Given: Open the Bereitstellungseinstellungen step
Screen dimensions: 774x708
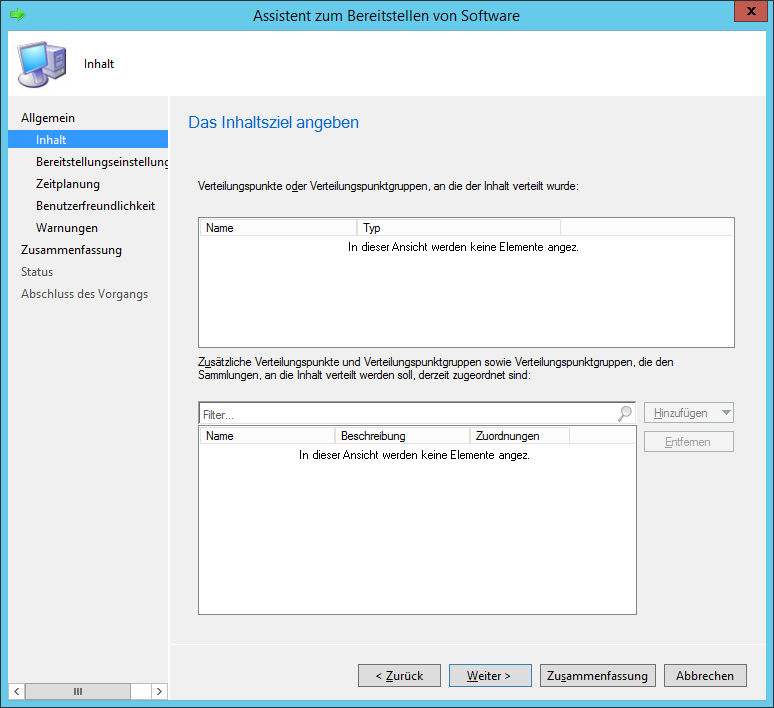Looking at the screenshot, I should 100,162.
